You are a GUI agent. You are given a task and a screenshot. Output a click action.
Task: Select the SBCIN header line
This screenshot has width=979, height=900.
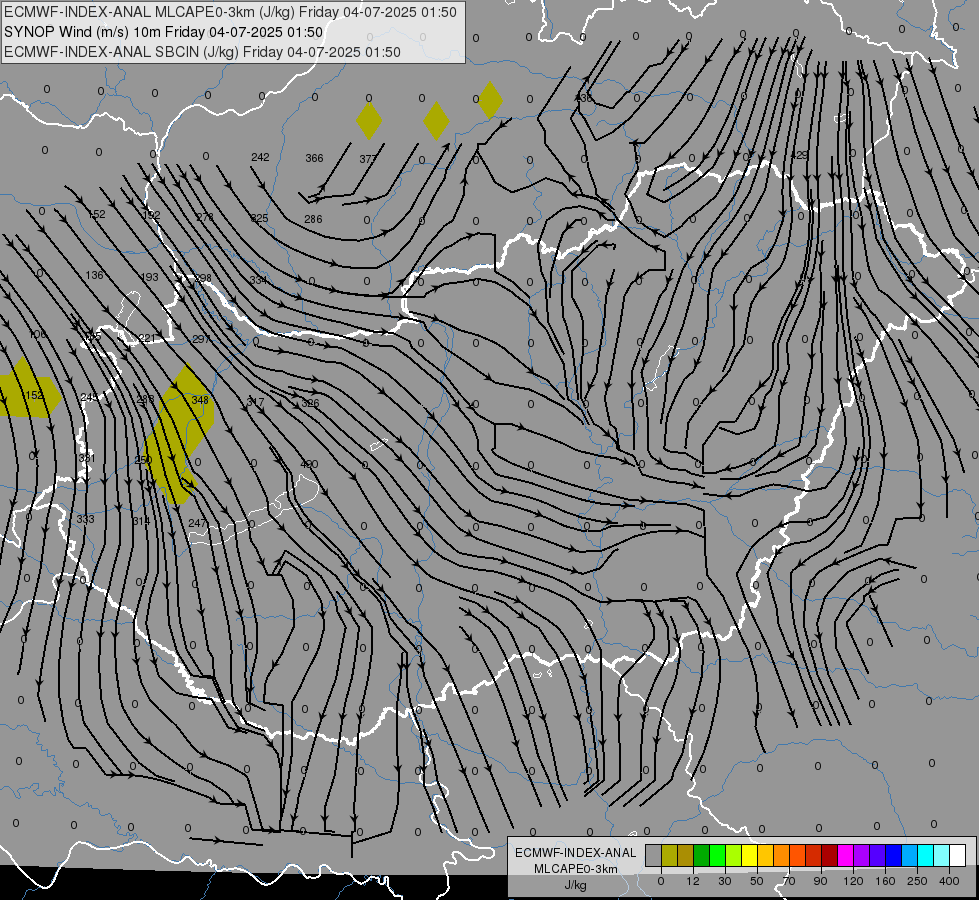click(x=202, y=52)
